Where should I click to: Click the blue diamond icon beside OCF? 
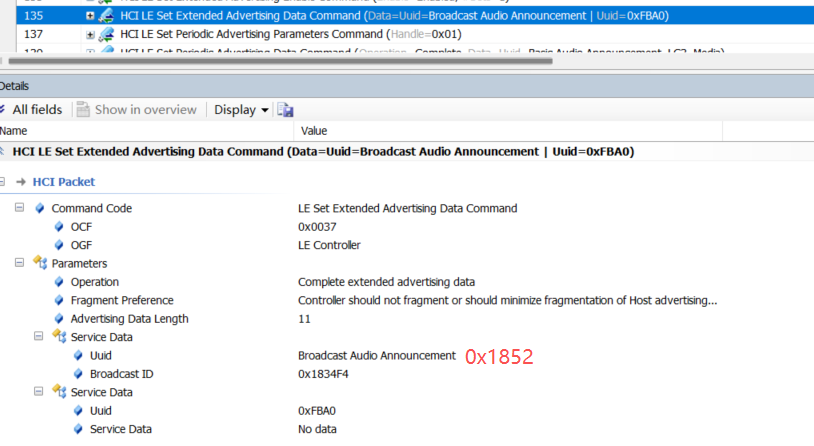coord(59,227)
